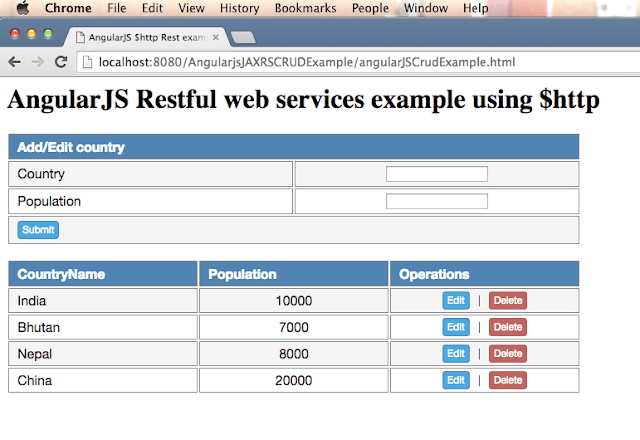Click the Submit button
This screenshot has height=440, width=640.
[38, 230]
